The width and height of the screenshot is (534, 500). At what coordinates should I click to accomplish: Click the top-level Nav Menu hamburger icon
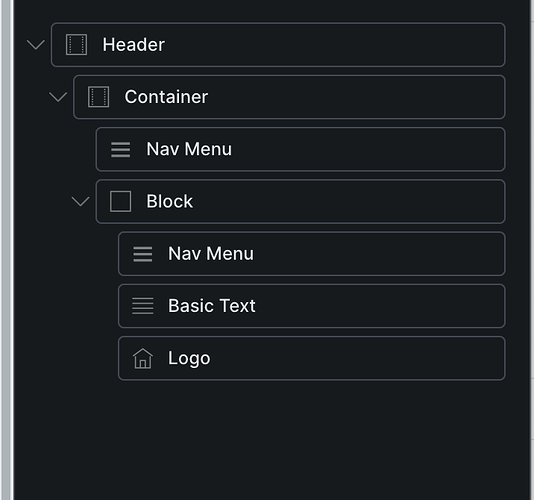pyautogui.click(x=121, y=150)
